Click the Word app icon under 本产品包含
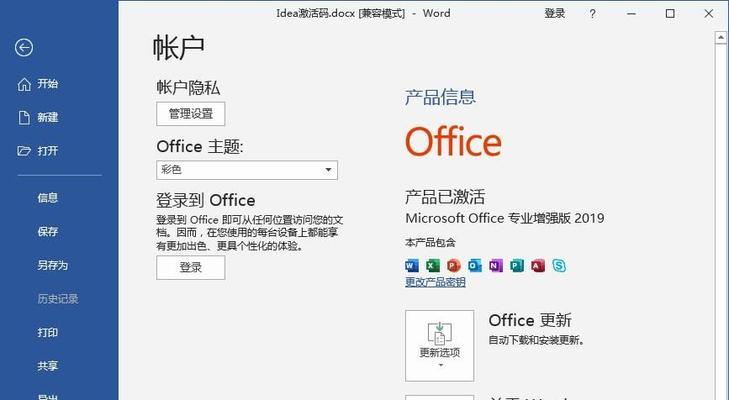The image size is (729, 400). (x=412, y=266)
